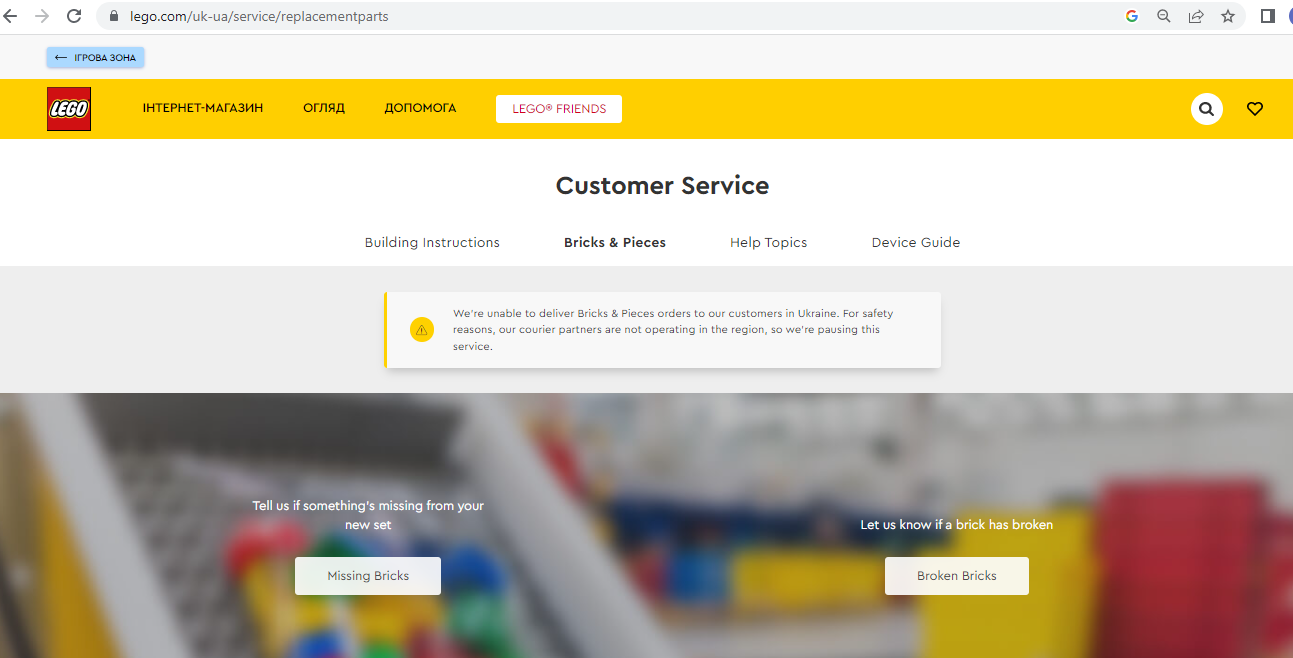1293x658 pixels.
Task: Reload the page with refresh icon
Action: pyautogui.click(x=74, y=16)
